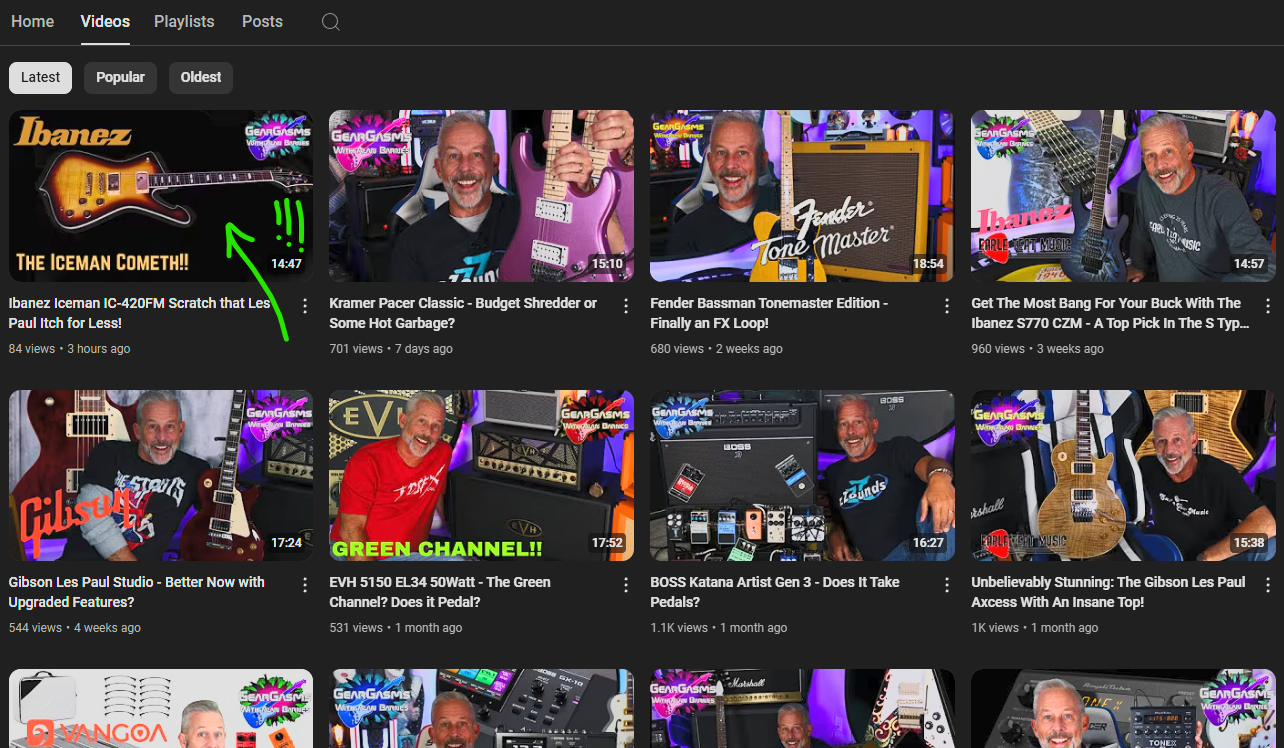Image resolution: width=1284 pixels, height=748 pixels.
Task: Open the VANGOA video thumbnail
Action: pyautogui.click(x=161, y=708)
